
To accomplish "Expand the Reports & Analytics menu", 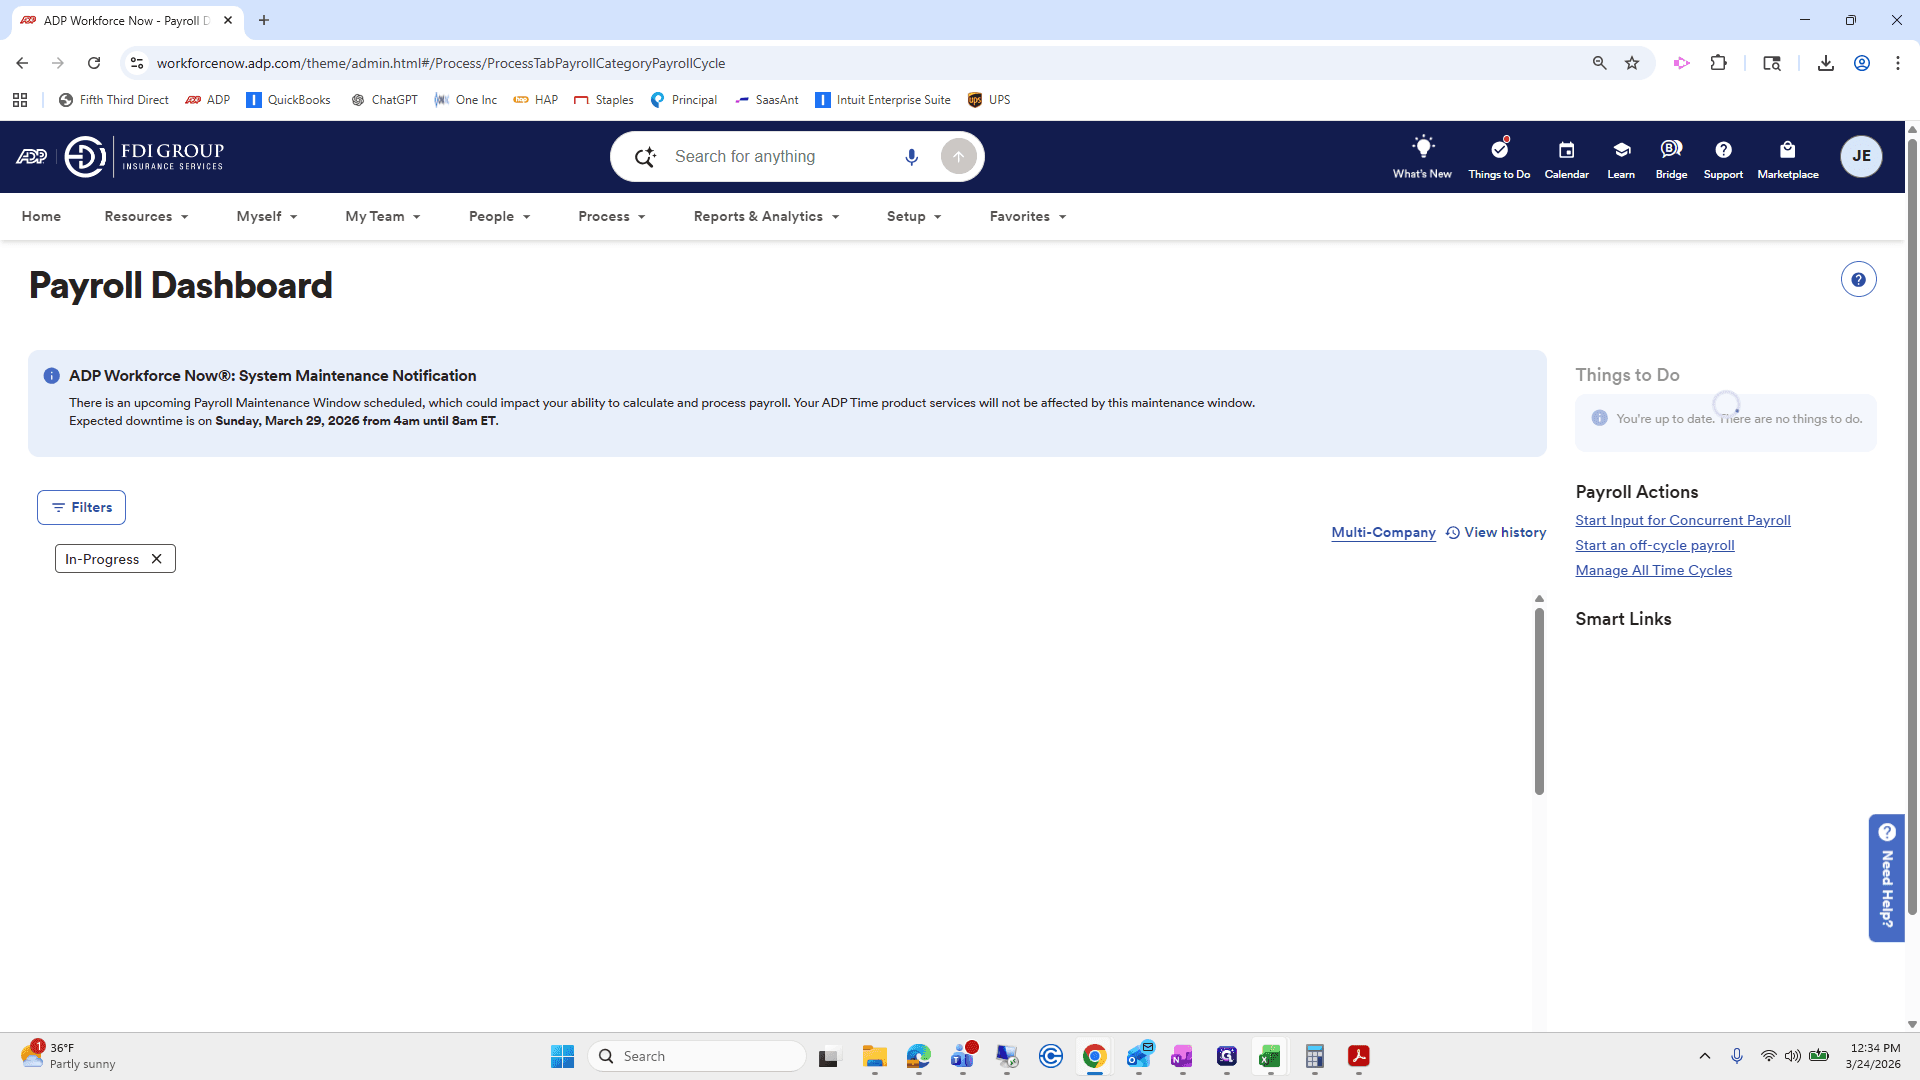I will pos(766,216).
